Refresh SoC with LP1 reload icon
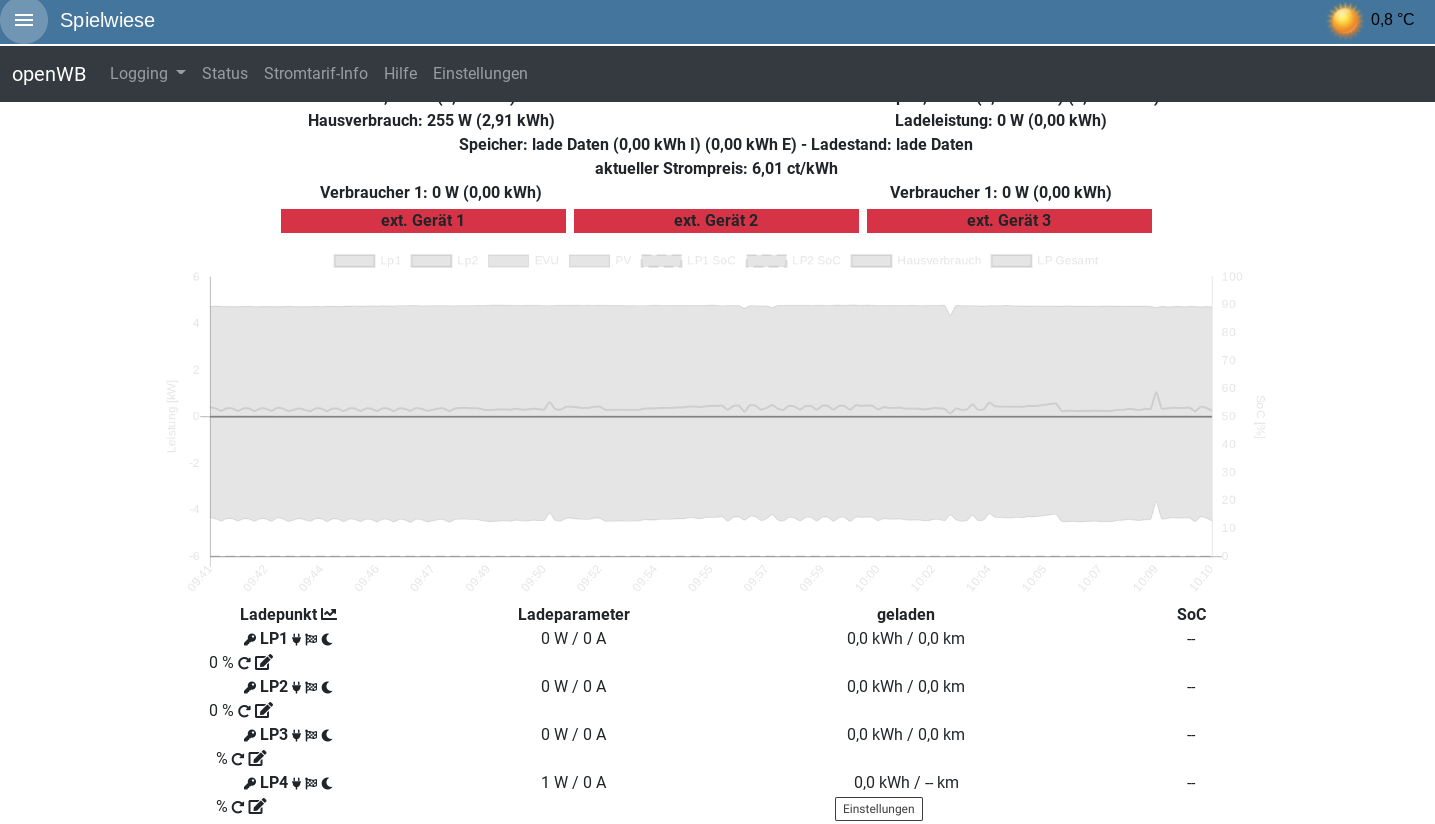Image resolution: width=1435 pixels, height=824 pixels. tap(244, 663)
